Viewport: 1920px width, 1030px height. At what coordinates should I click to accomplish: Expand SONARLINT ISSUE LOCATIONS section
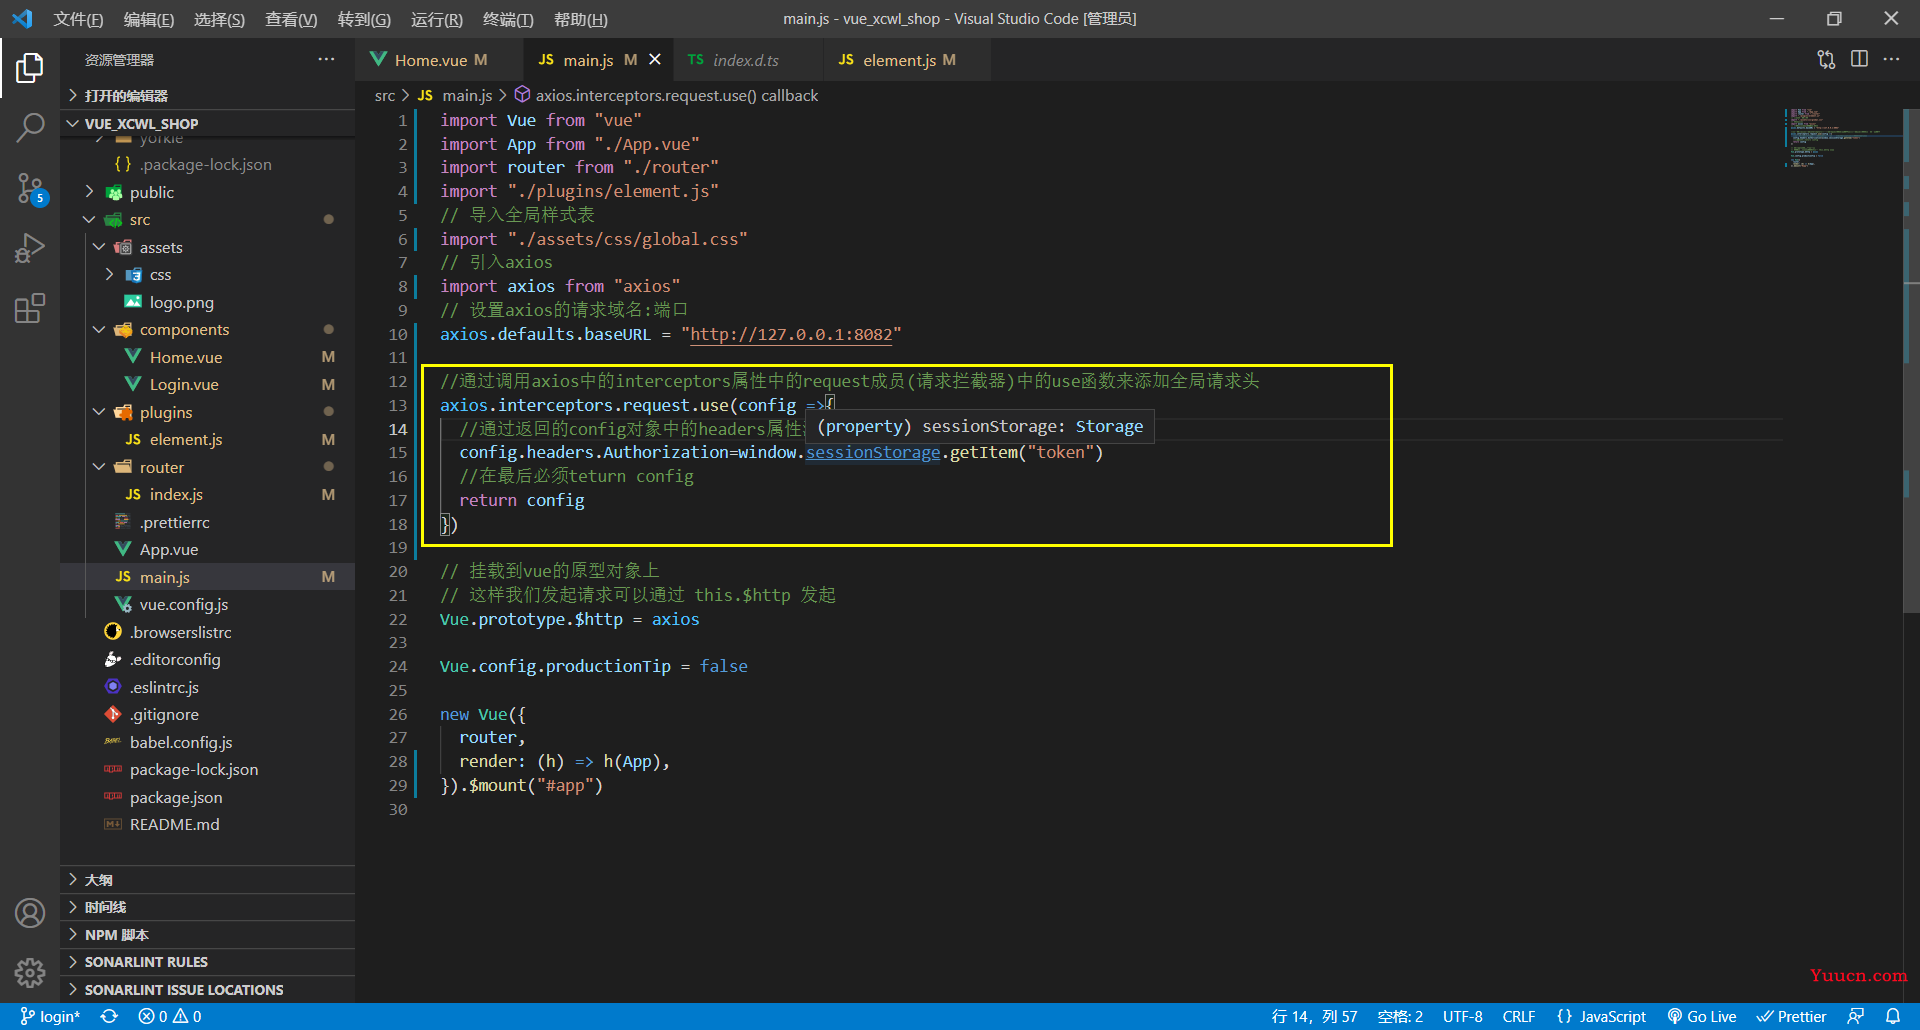point(207,990)
